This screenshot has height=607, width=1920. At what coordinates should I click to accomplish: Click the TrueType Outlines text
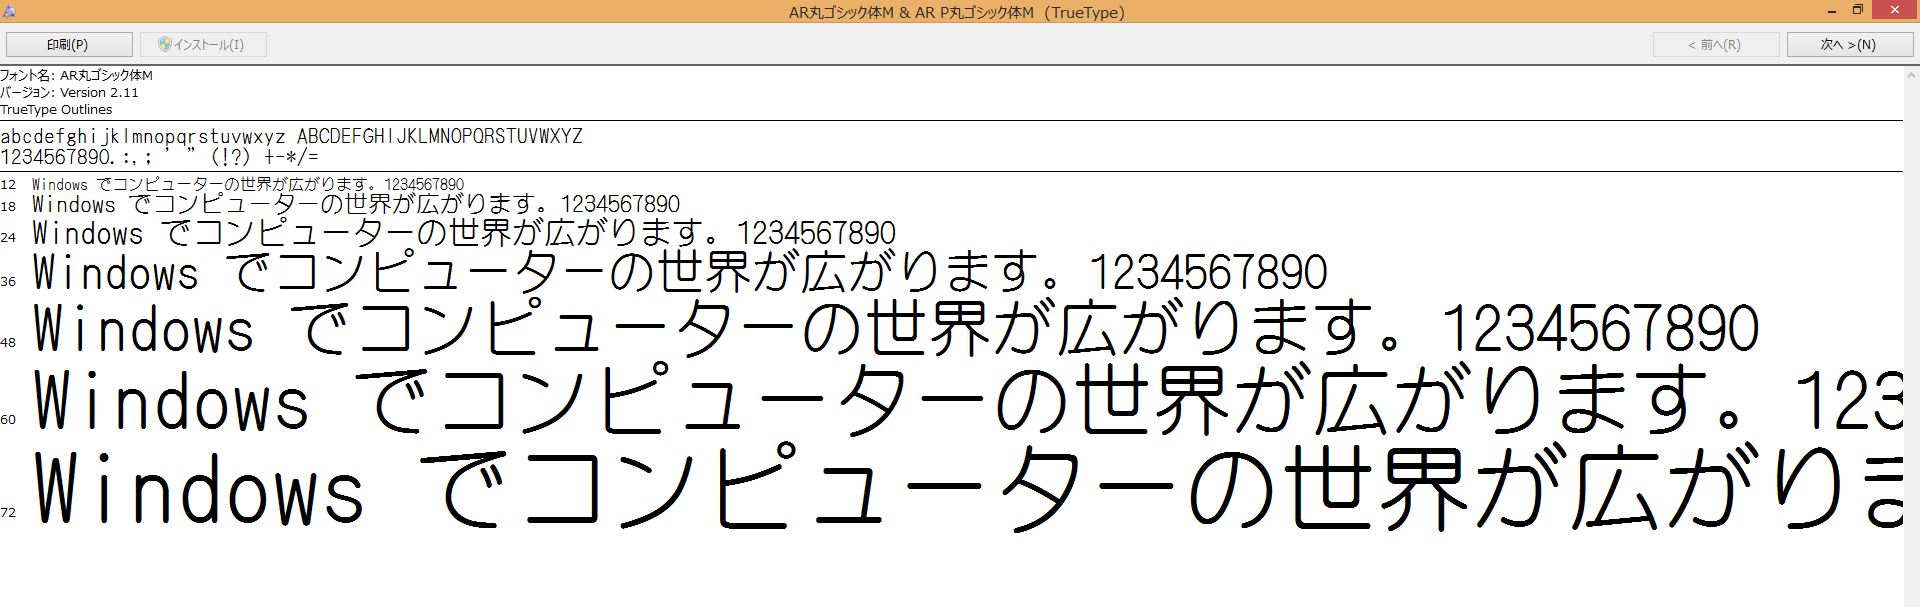click(x=56, y=109)
